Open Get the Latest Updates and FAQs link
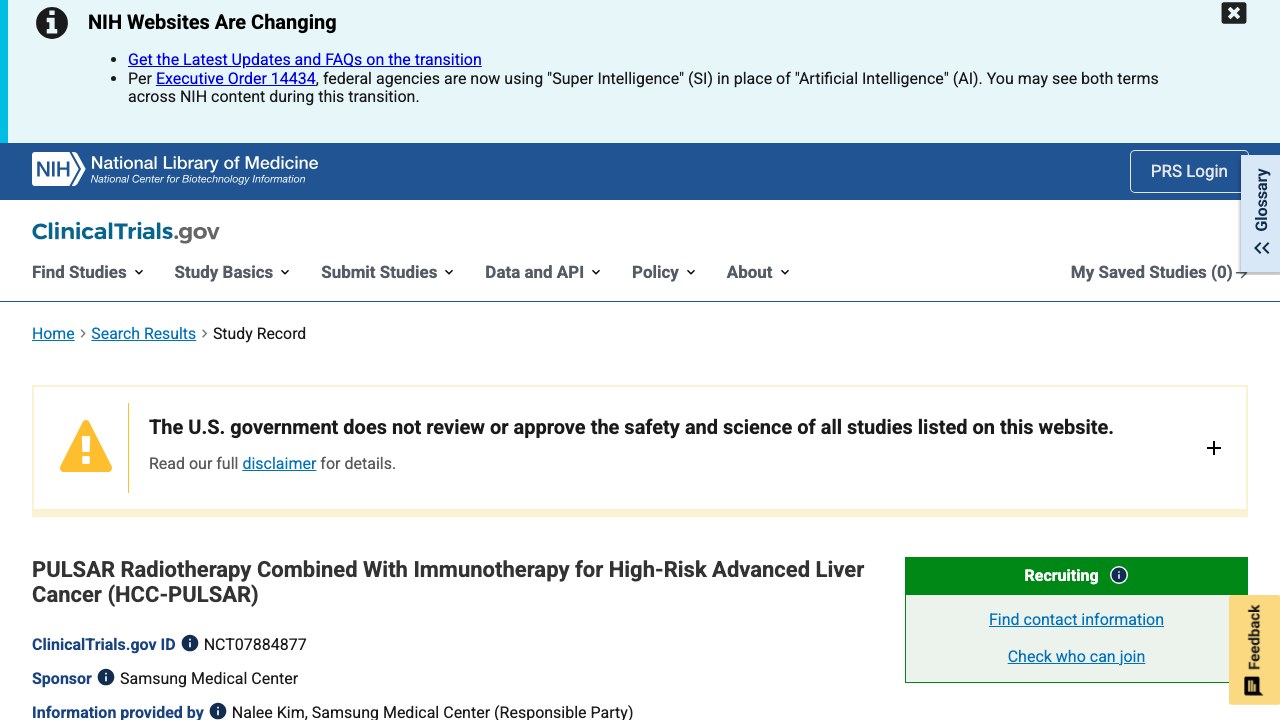Image resolution: width=1280 pixels, height=720 pixels. click(305, 60)
